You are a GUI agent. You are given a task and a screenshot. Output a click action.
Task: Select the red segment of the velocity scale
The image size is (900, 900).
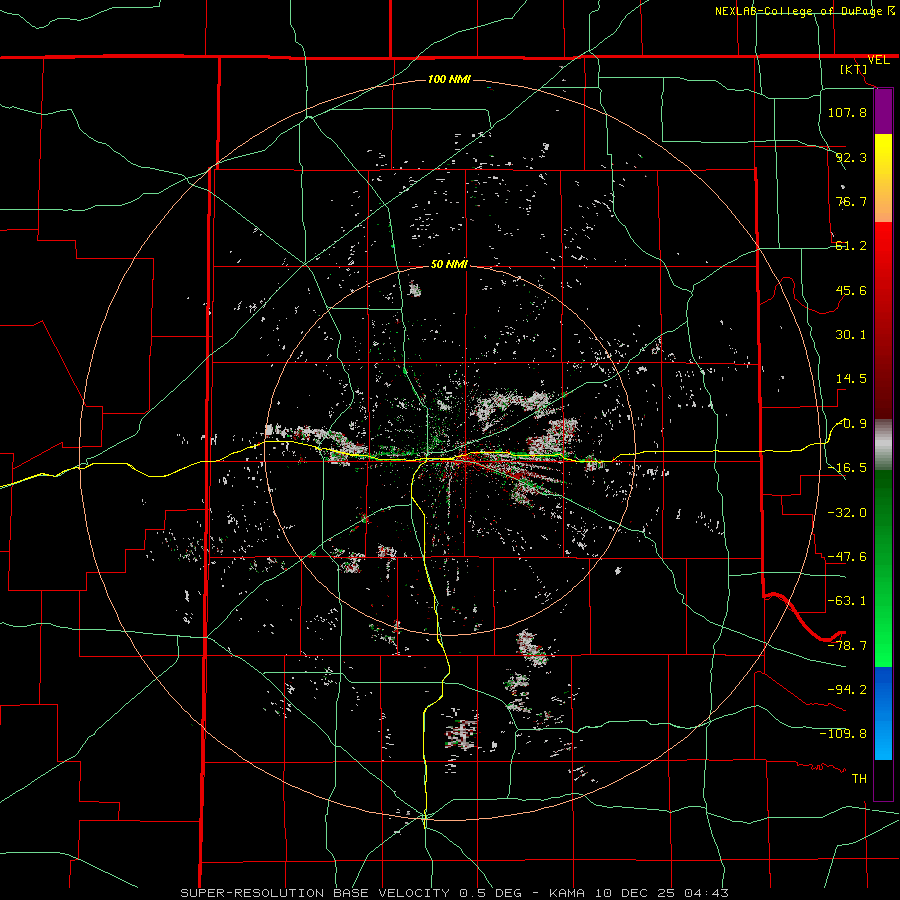pyautogui.click(x=883, y=320)
